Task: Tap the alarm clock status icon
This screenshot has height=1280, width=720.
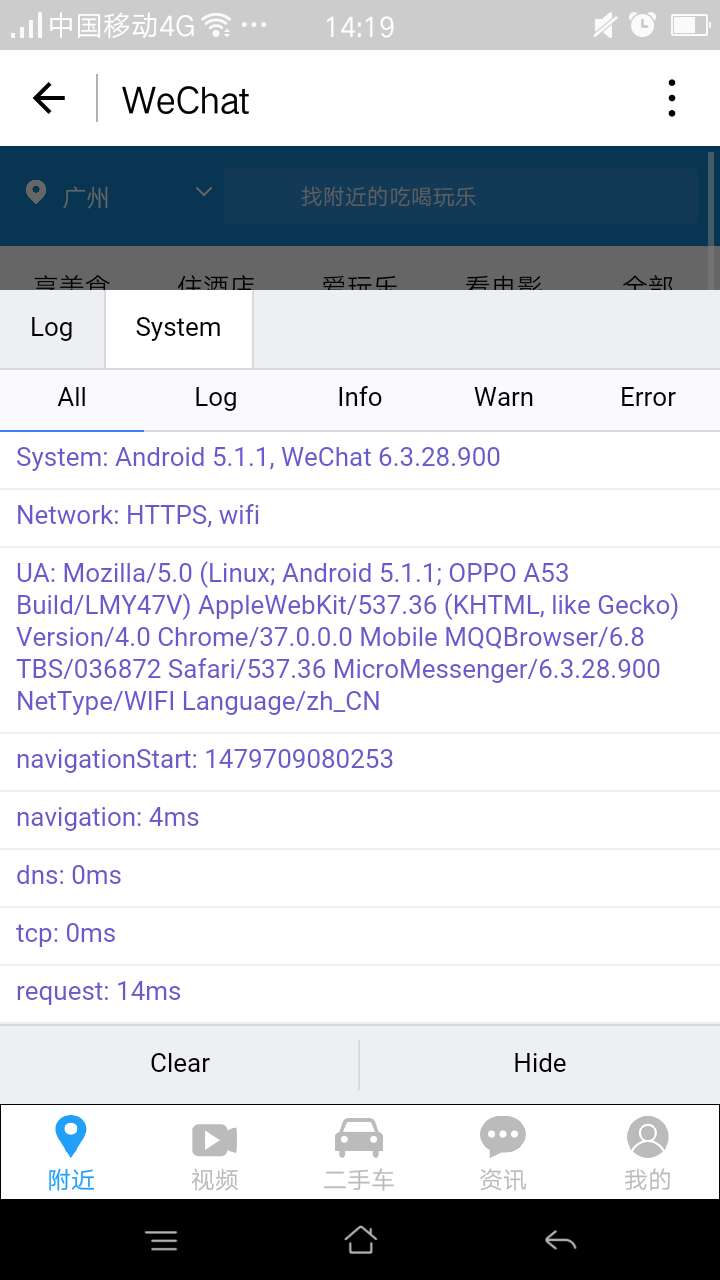Action: click(x=644, y=25)
